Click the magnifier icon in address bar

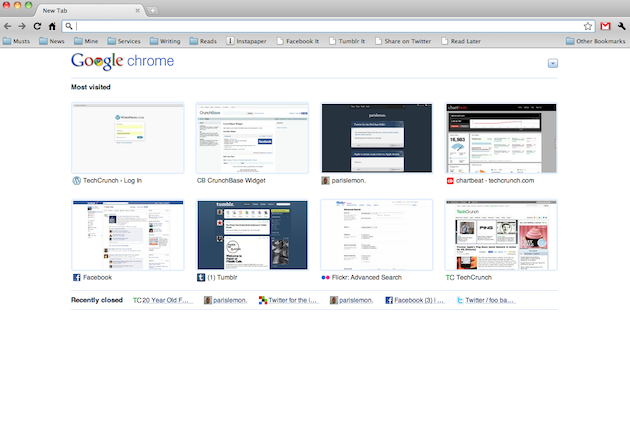(x=69, y=26)
